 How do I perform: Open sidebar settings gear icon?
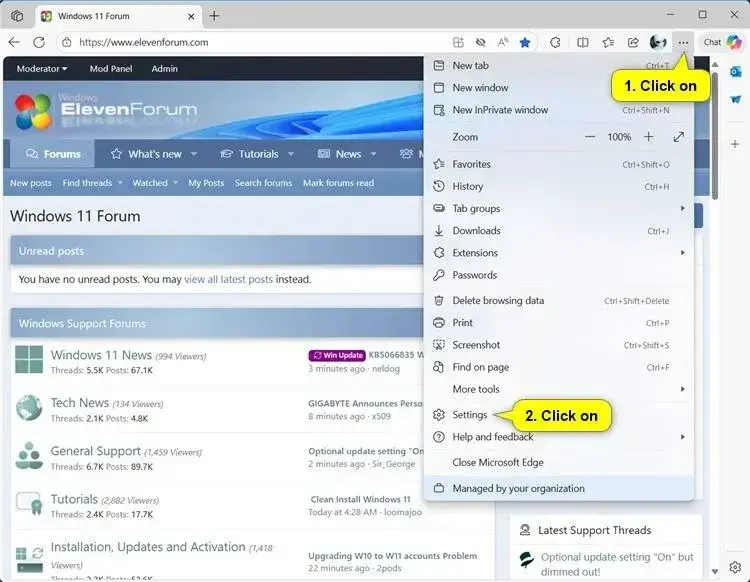click(735, 567)
